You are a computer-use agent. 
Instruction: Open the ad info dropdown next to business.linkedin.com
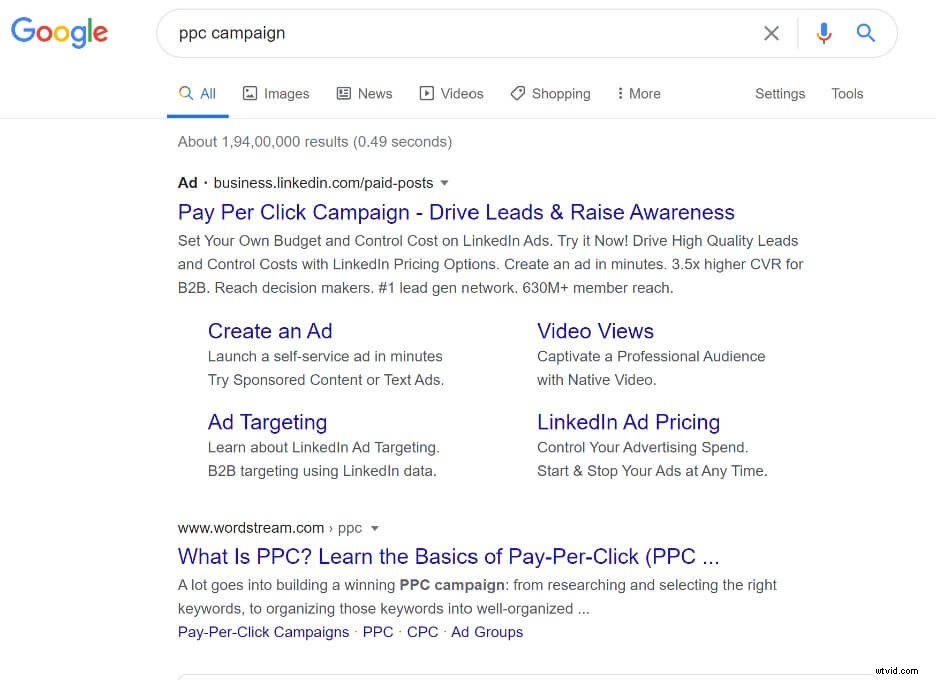click(x=444, y=183)
